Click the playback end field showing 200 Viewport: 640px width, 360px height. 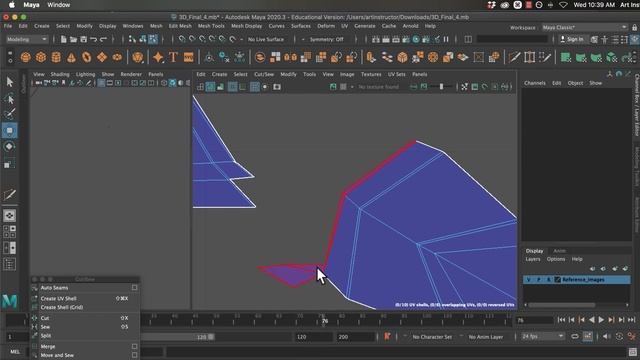(355, 337)
